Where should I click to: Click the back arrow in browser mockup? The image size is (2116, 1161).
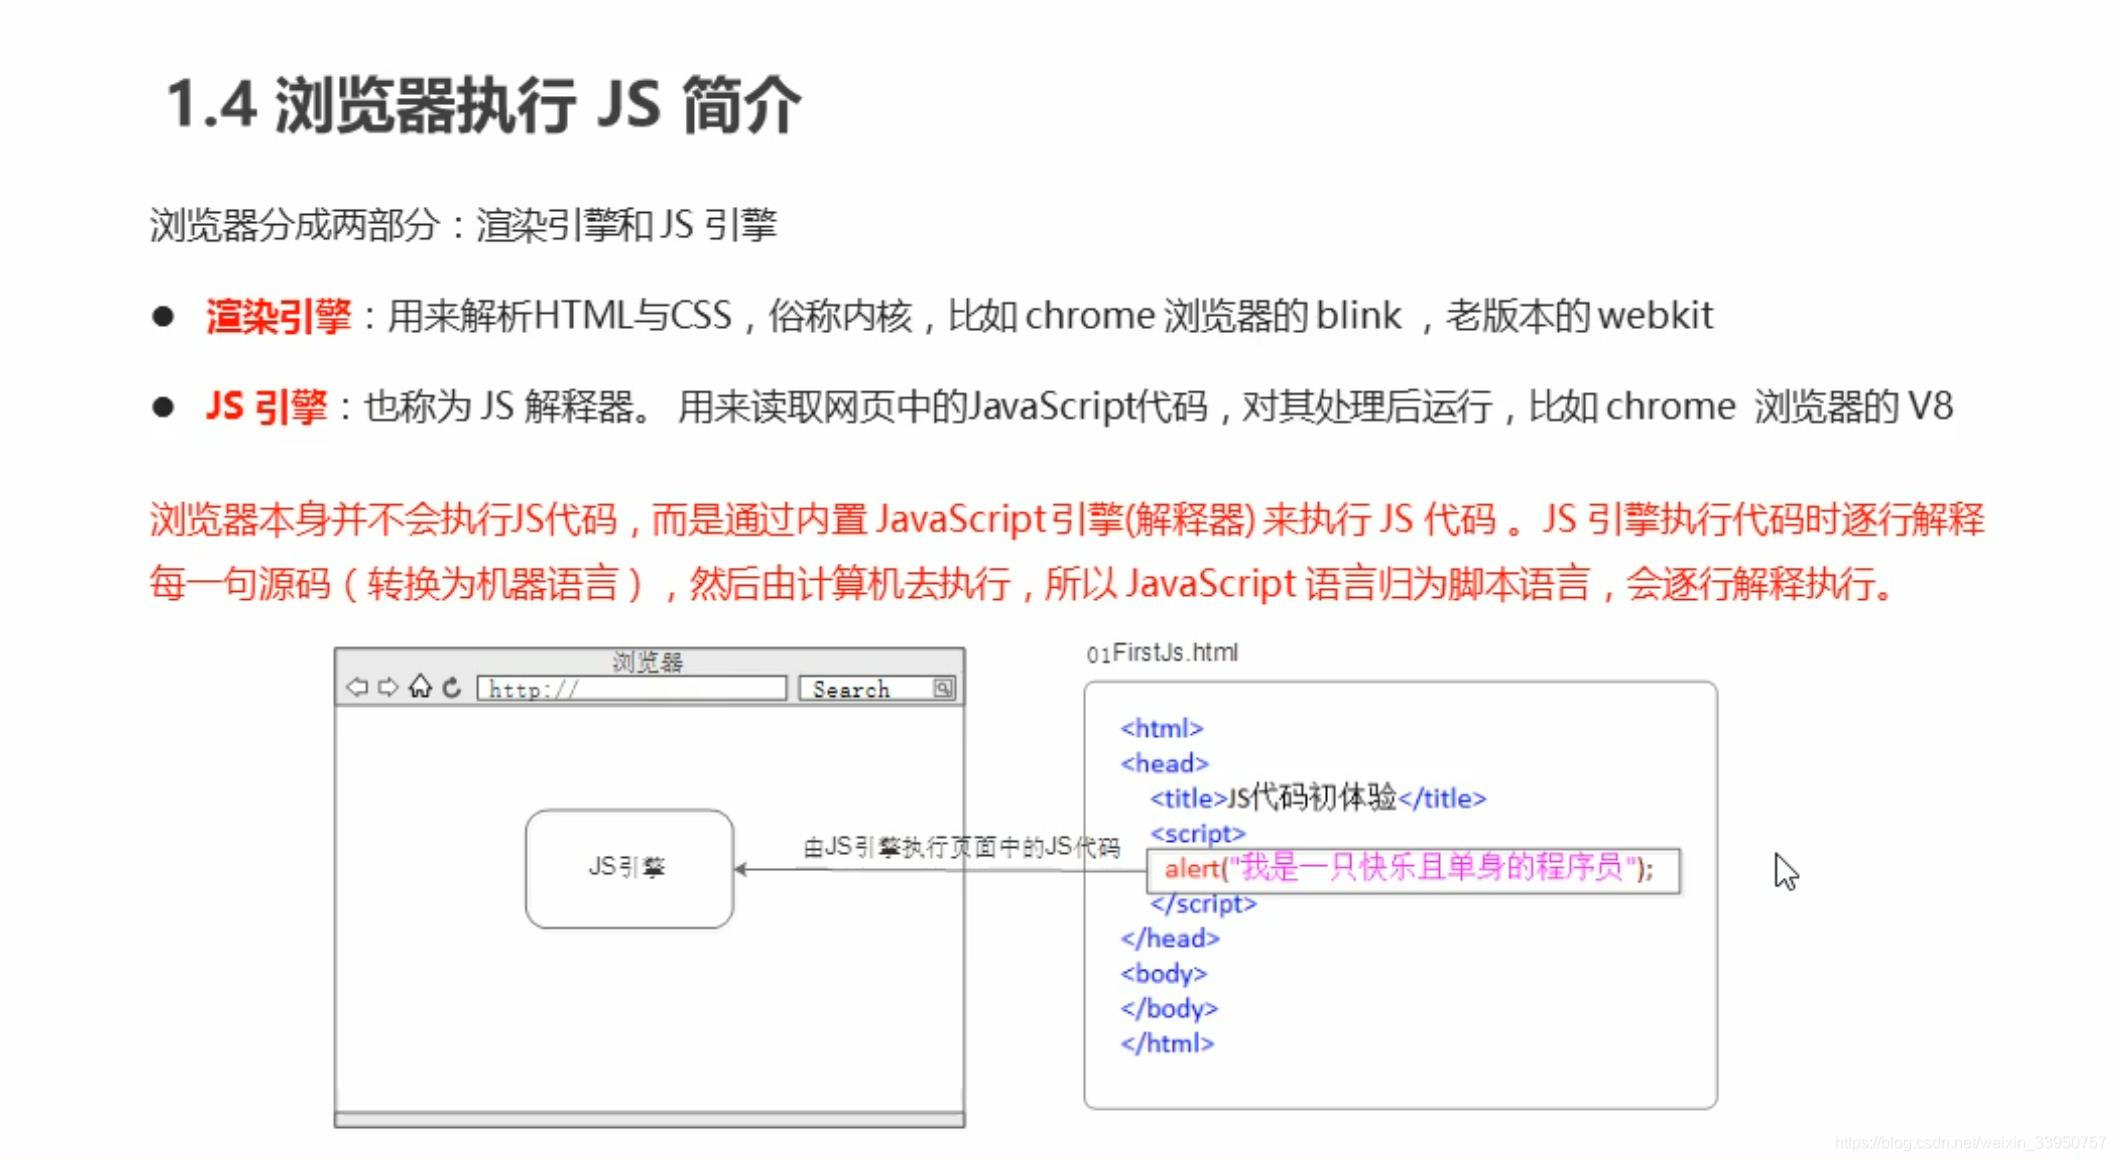357,687
